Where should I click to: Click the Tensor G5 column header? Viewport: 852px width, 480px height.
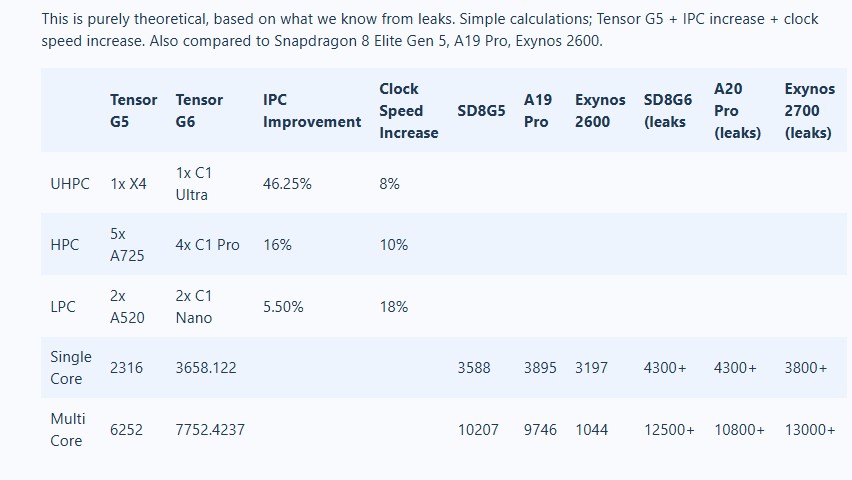click(133, 110)
